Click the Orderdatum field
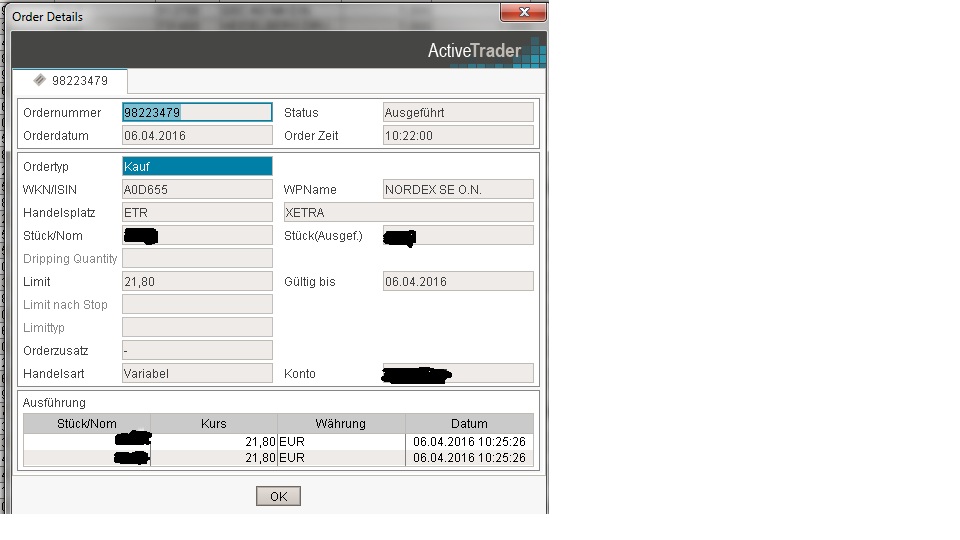Image resolution: width=960 pixels, height=540 pixels. click(197, 136)
